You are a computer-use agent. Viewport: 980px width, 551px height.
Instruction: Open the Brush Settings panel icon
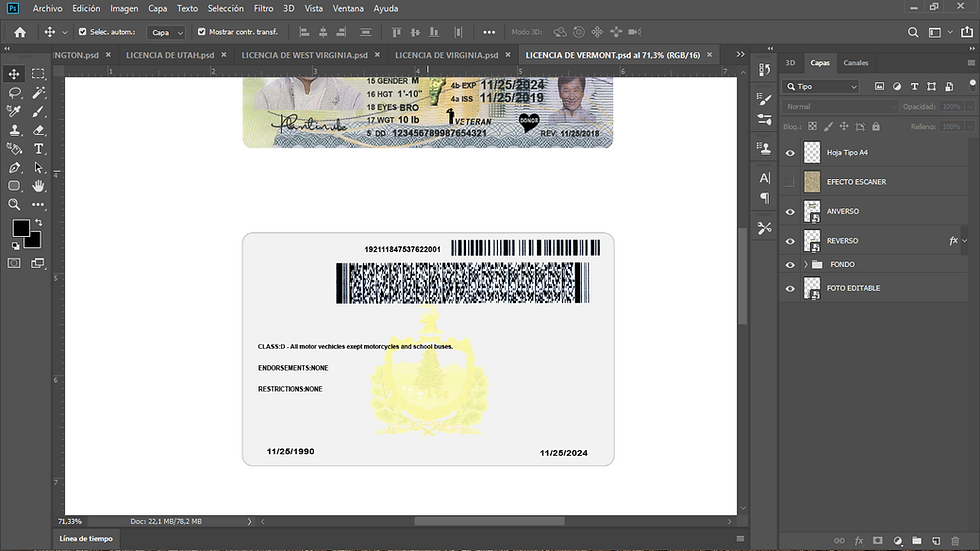click(764, 99)
